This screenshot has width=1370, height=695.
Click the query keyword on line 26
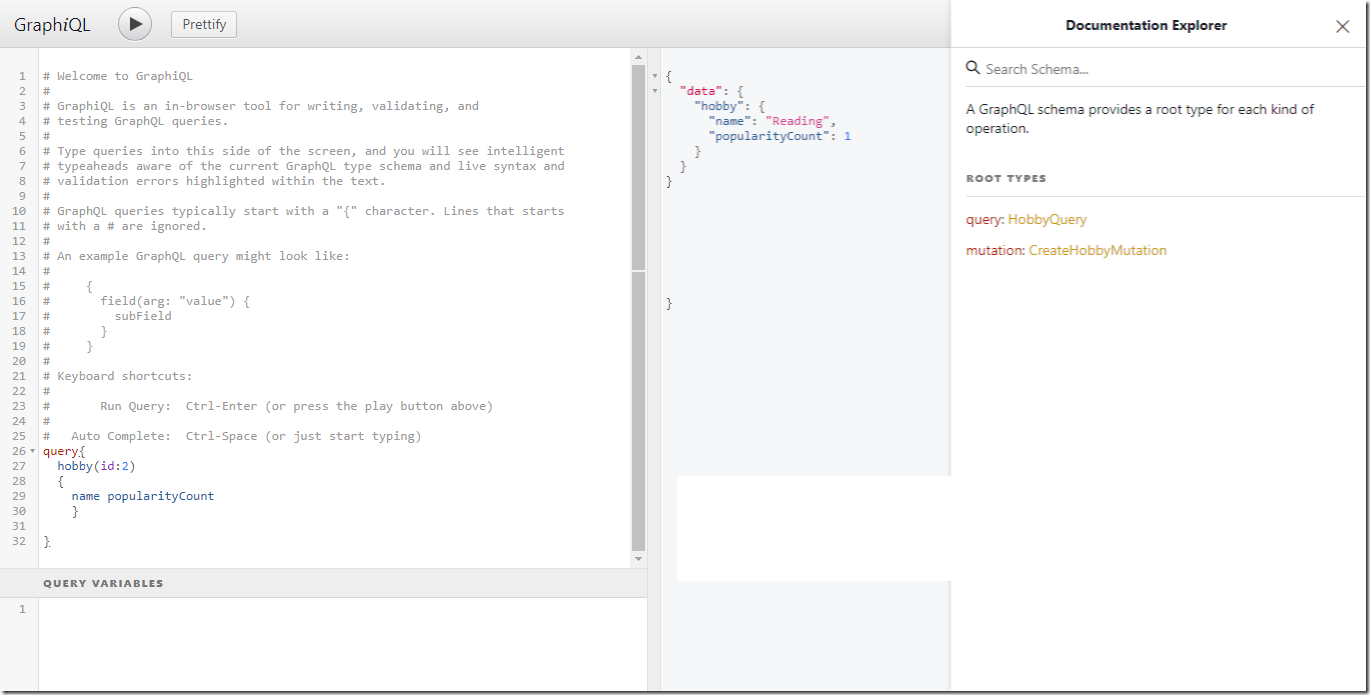pos(59,451)
